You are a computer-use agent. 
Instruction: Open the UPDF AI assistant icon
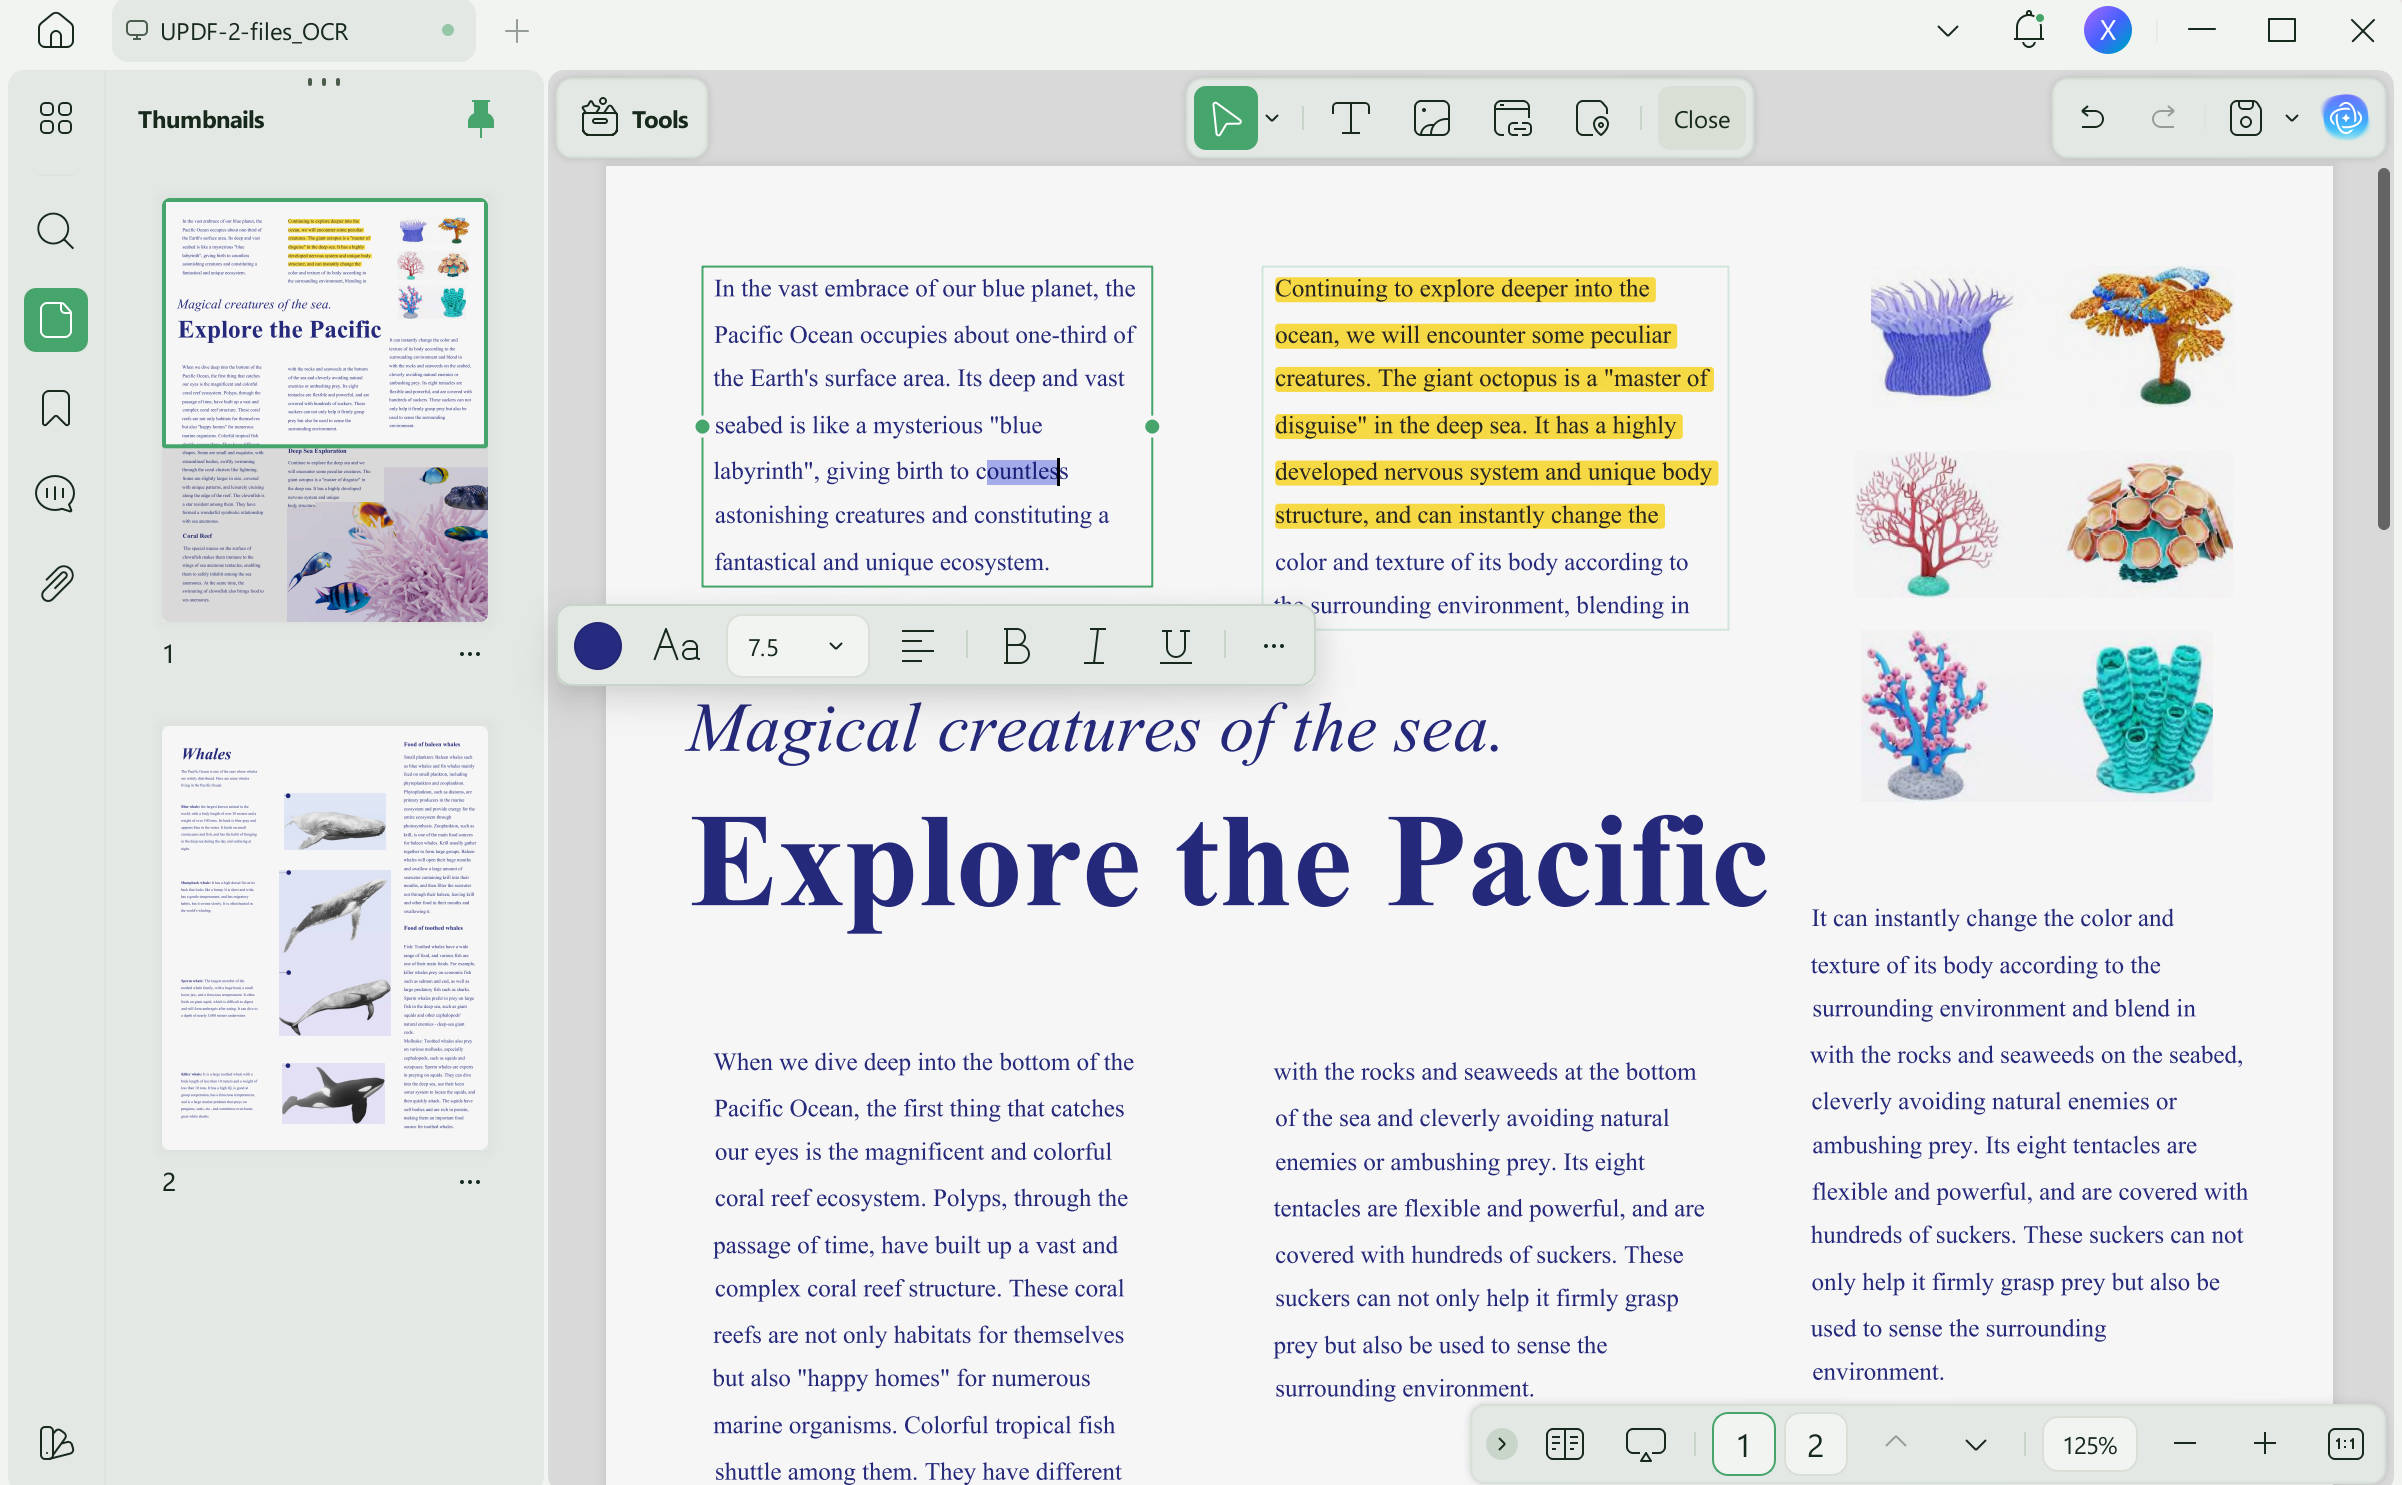(2345, 119)
